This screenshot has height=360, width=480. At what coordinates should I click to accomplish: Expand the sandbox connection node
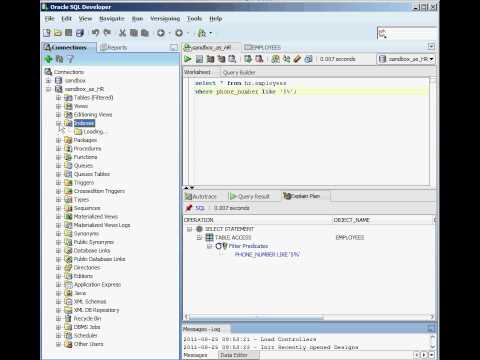coord(48,81)
